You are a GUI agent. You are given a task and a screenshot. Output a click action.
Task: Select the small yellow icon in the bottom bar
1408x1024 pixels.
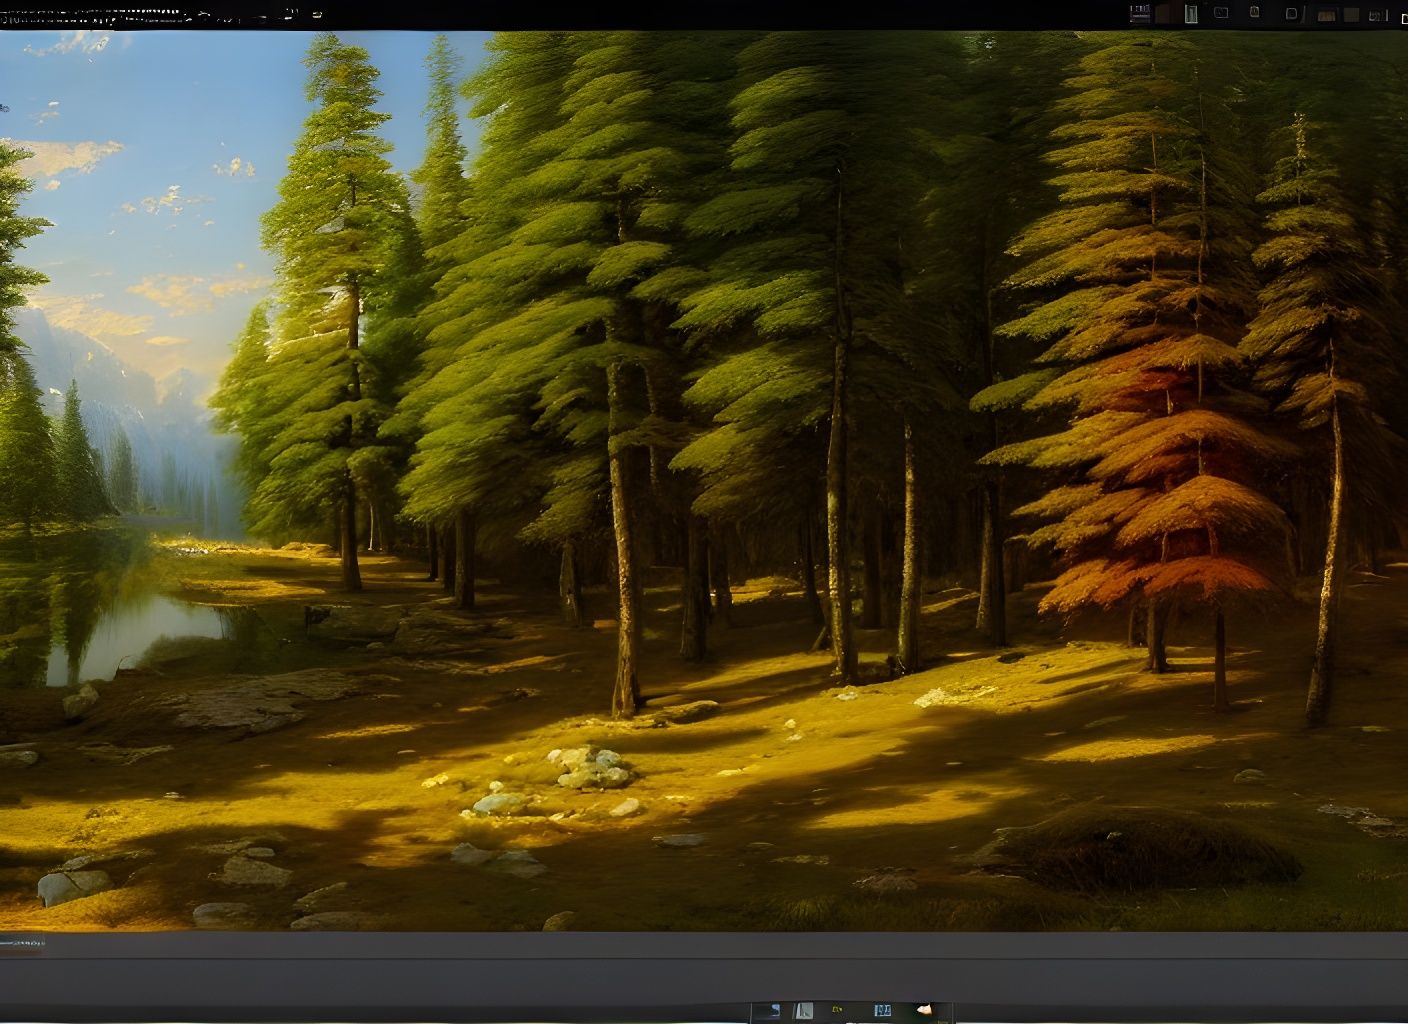[837, 1009]
